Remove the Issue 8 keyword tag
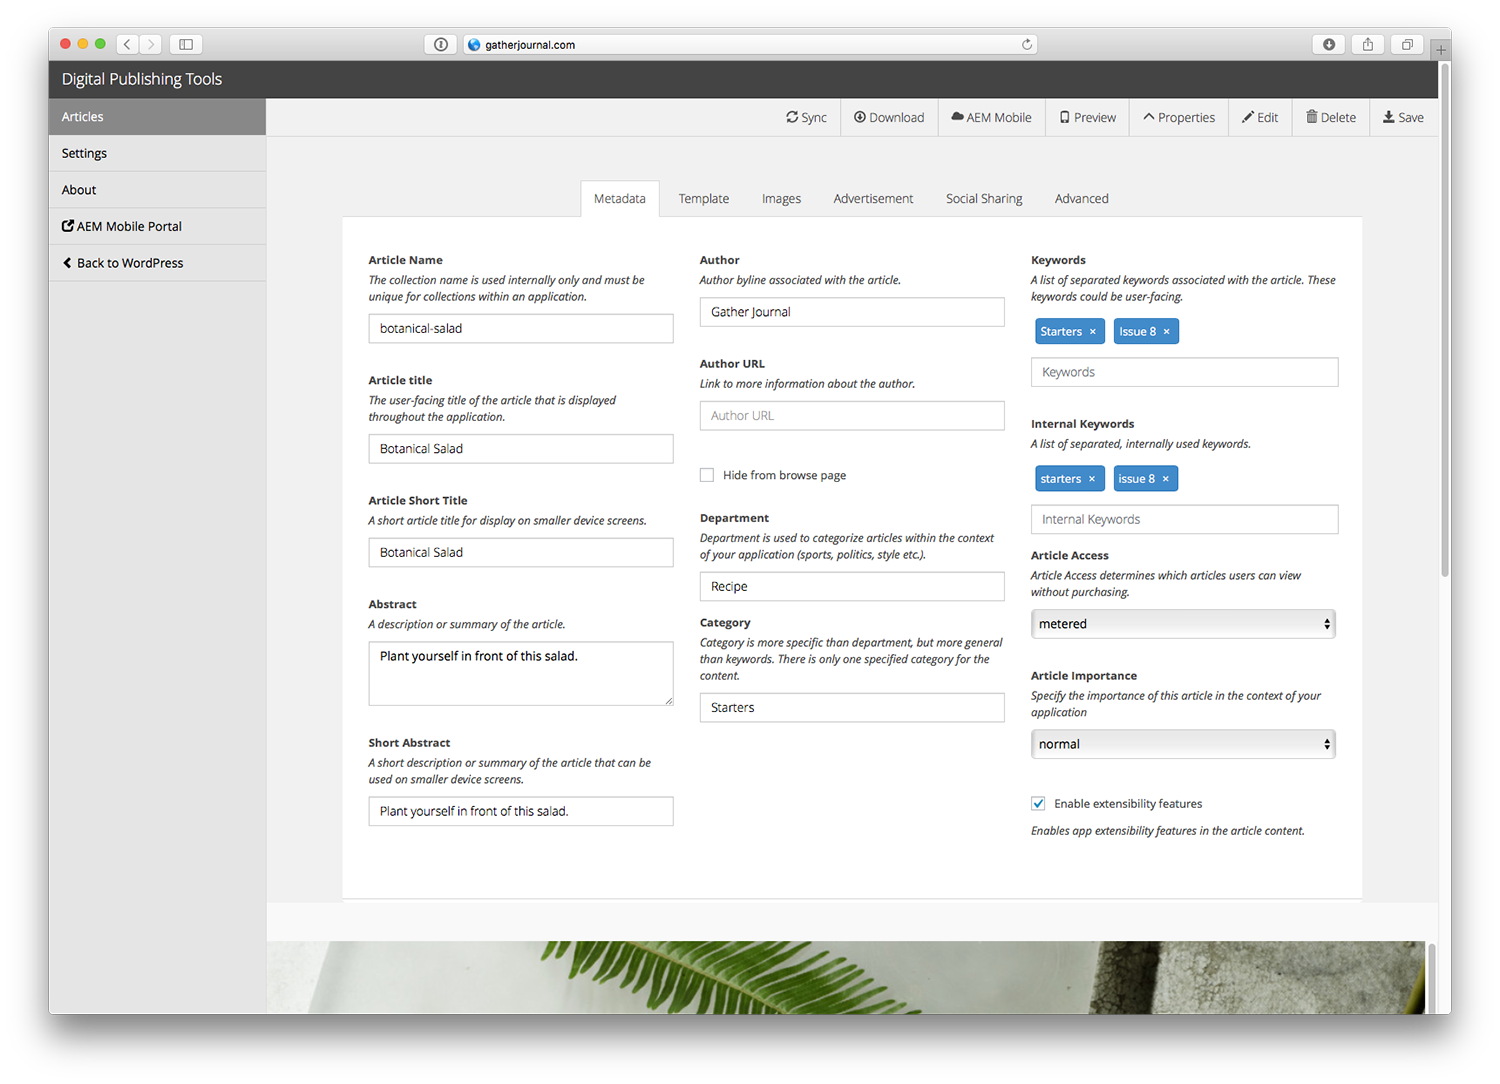Screen dimensions: 1500x1084 pyautogui.click(x=1166, y=332)
